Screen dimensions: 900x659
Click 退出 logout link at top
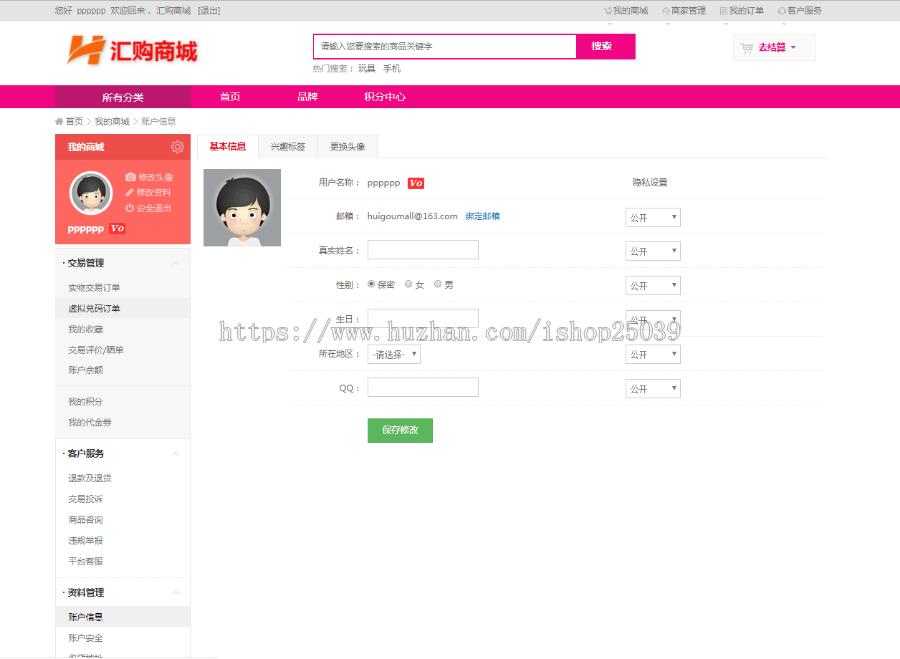pyautogui.click(x=209, y=10)
